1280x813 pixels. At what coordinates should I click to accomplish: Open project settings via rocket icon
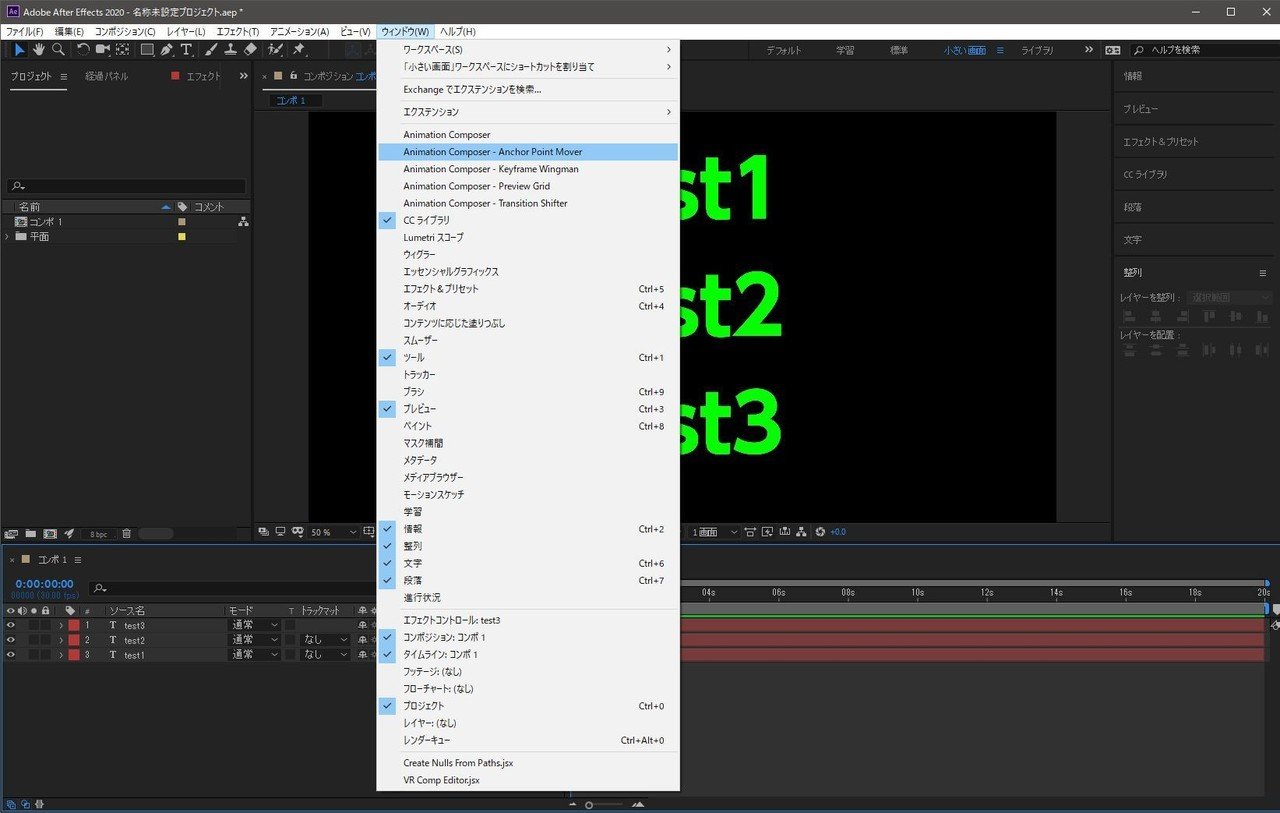pyautogui.click(x=69, y=533)
